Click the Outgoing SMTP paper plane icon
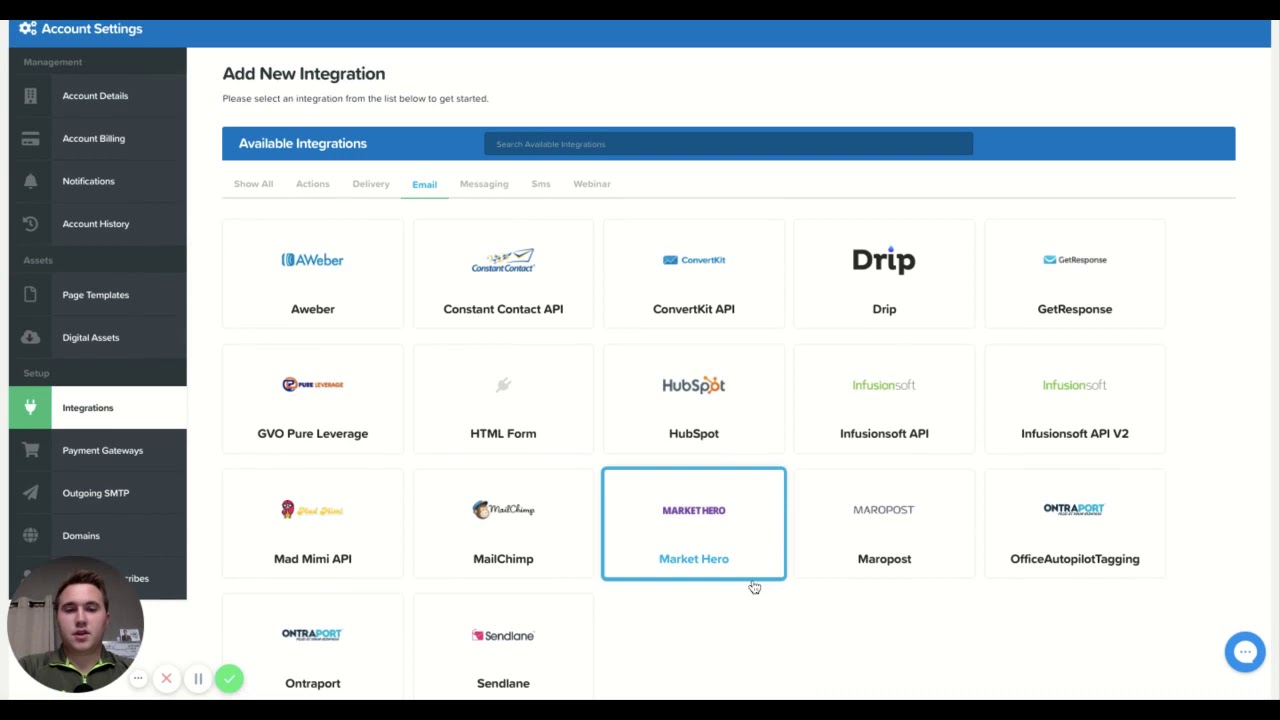The height and width of the screenshot is (720, 1280). (x=30, y=493)
